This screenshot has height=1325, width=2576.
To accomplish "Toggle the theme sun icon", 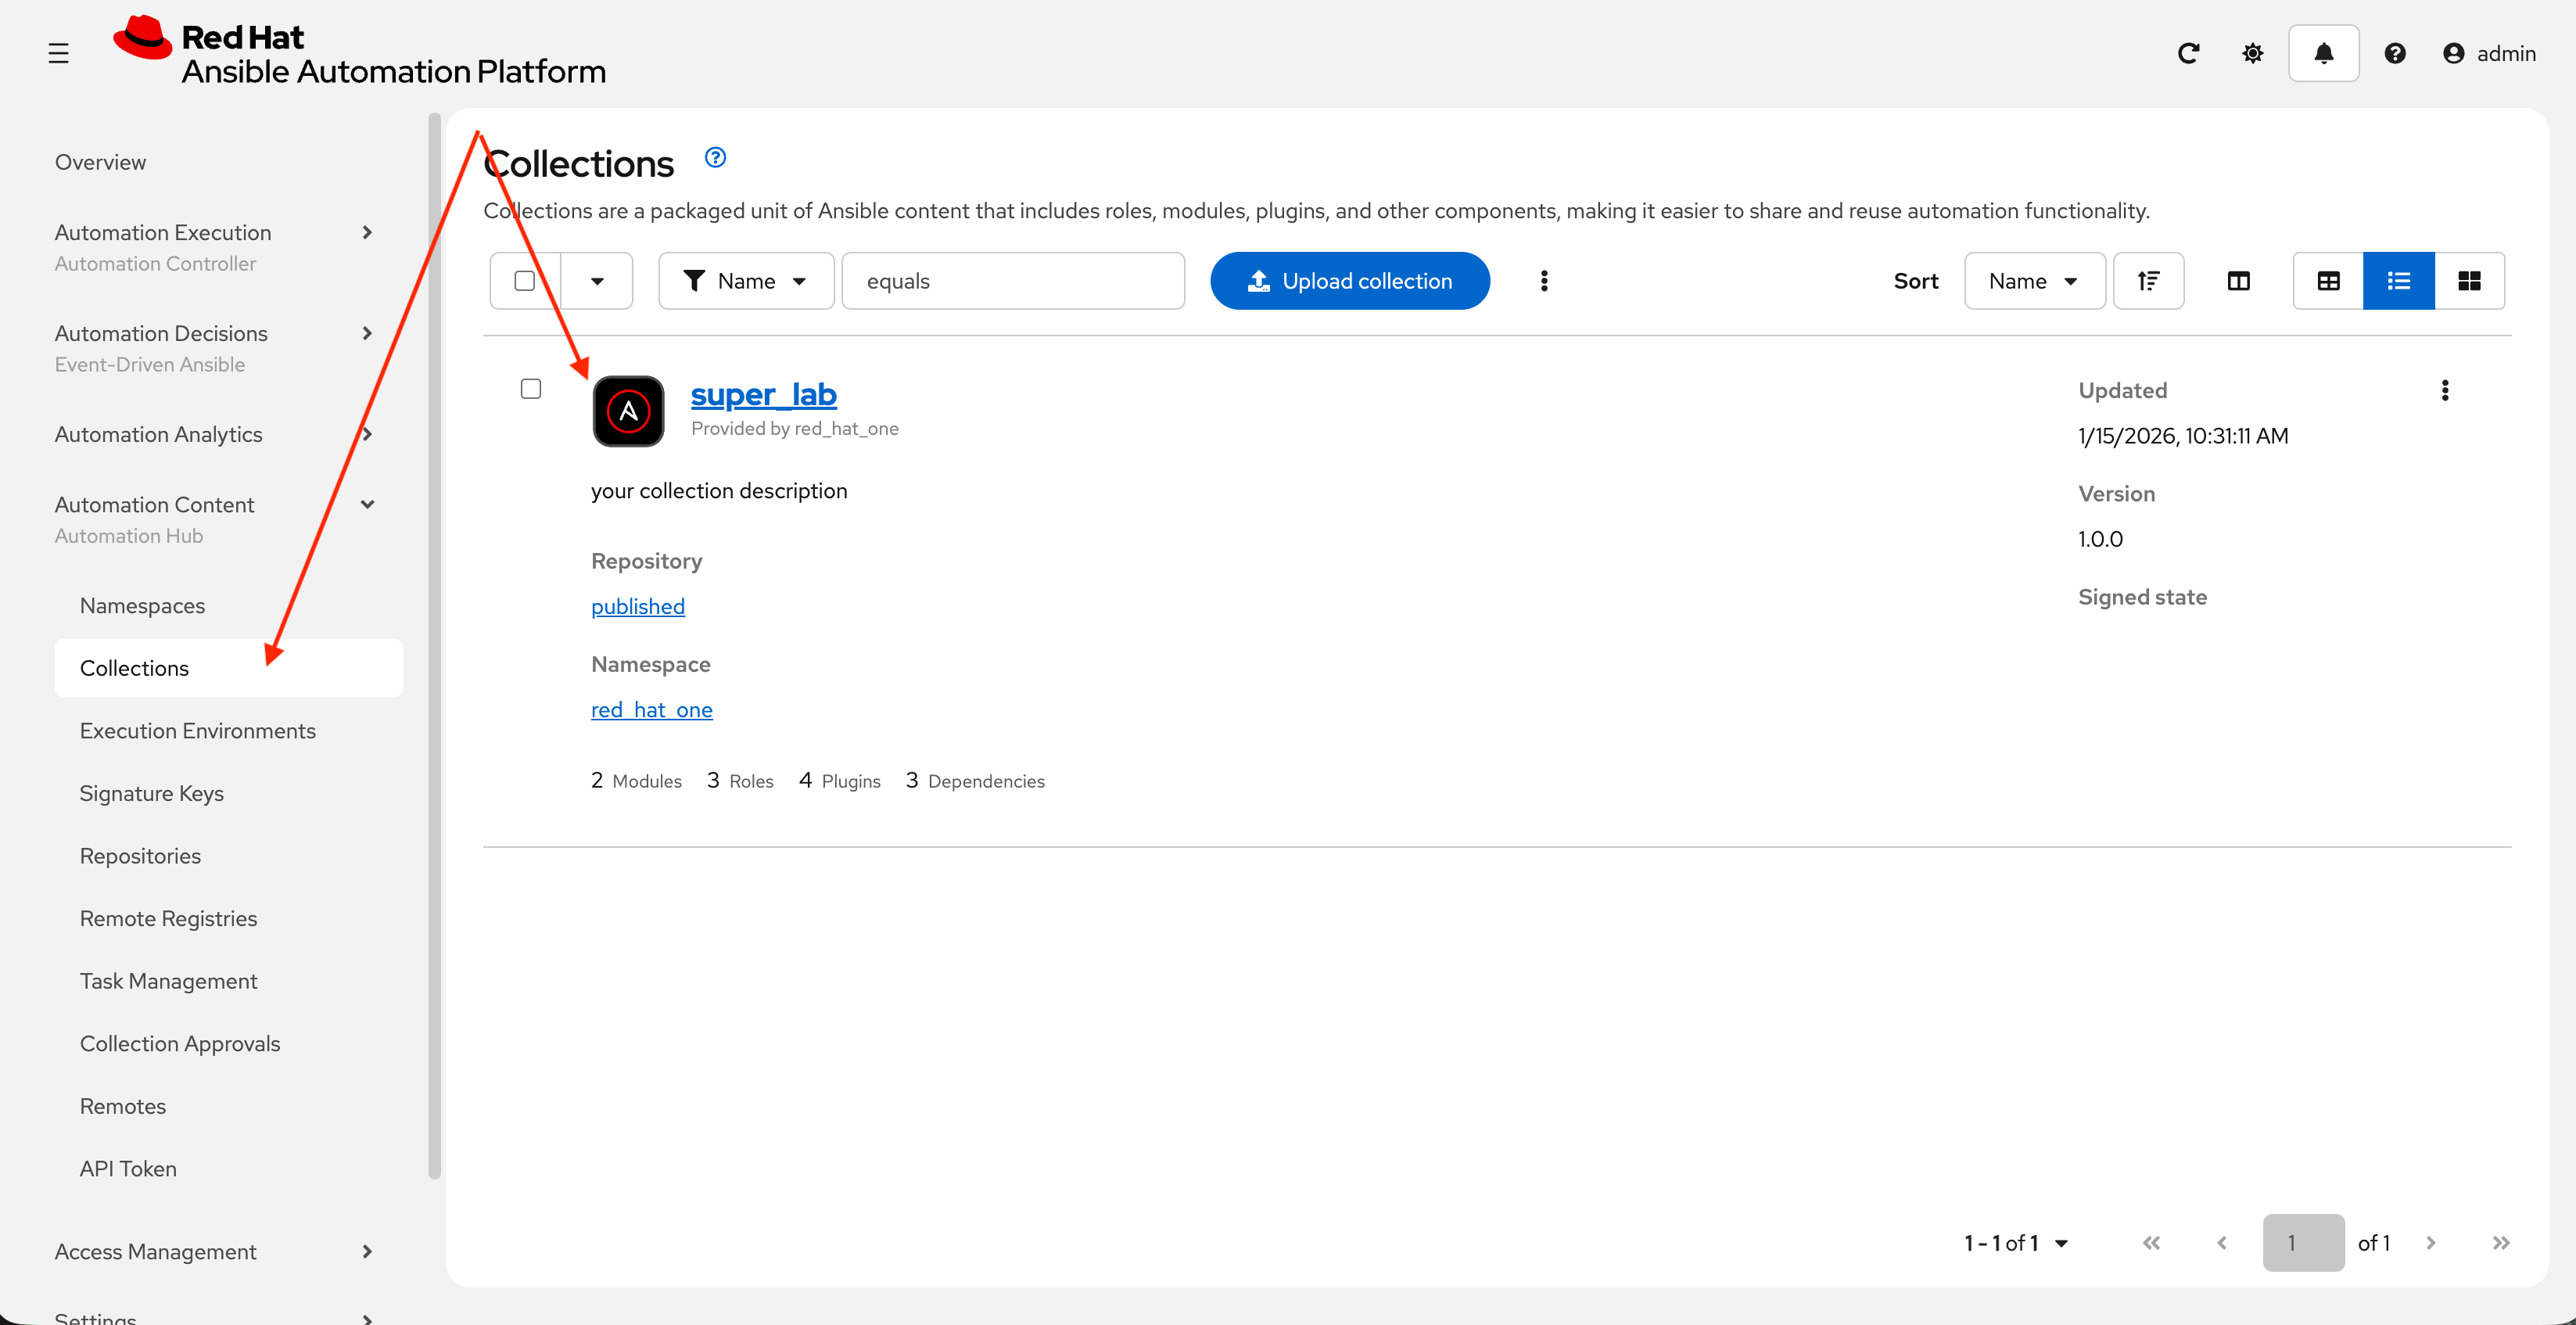I will [x=2252, y=53].
